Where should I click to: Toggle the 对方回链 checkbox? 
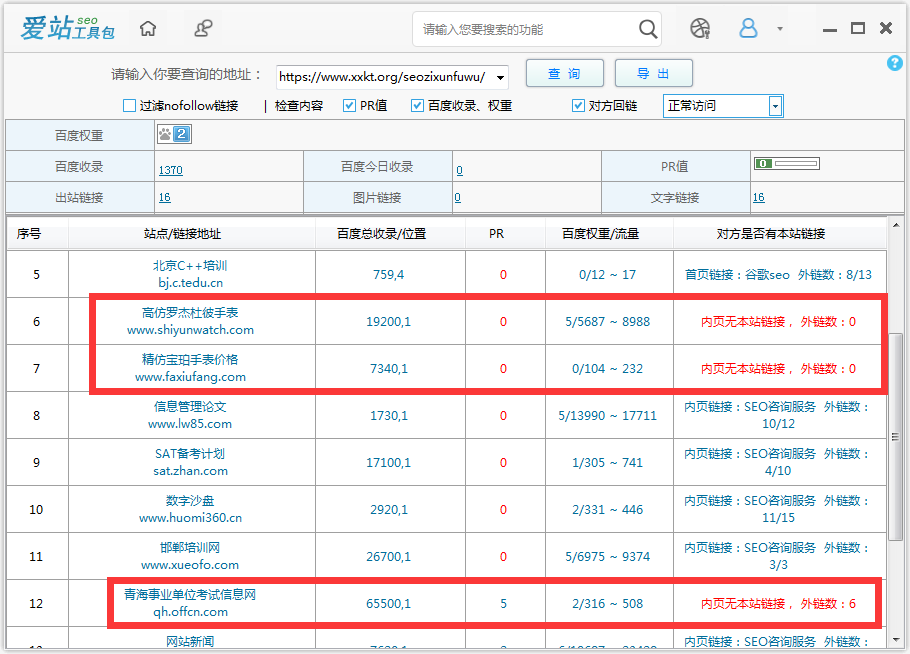pos(578,106)
